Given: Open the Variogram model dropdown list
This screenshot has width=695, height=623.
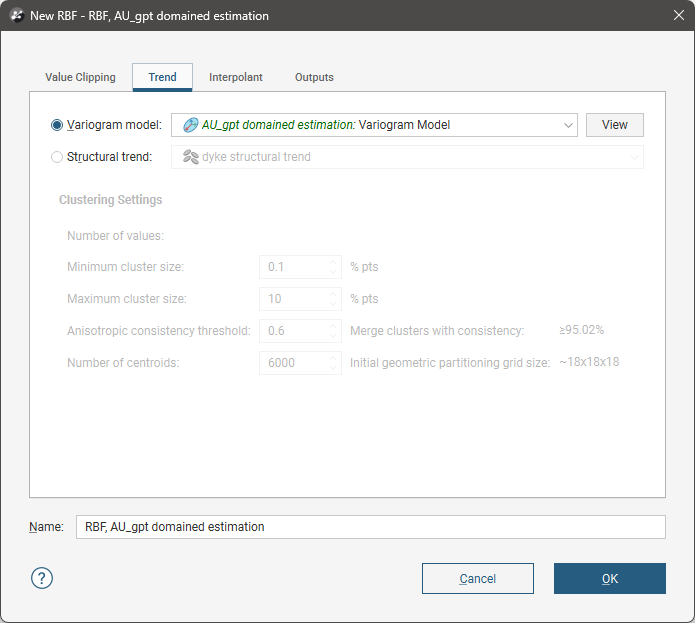Looking at the screenshot, I should pos(568,125).
